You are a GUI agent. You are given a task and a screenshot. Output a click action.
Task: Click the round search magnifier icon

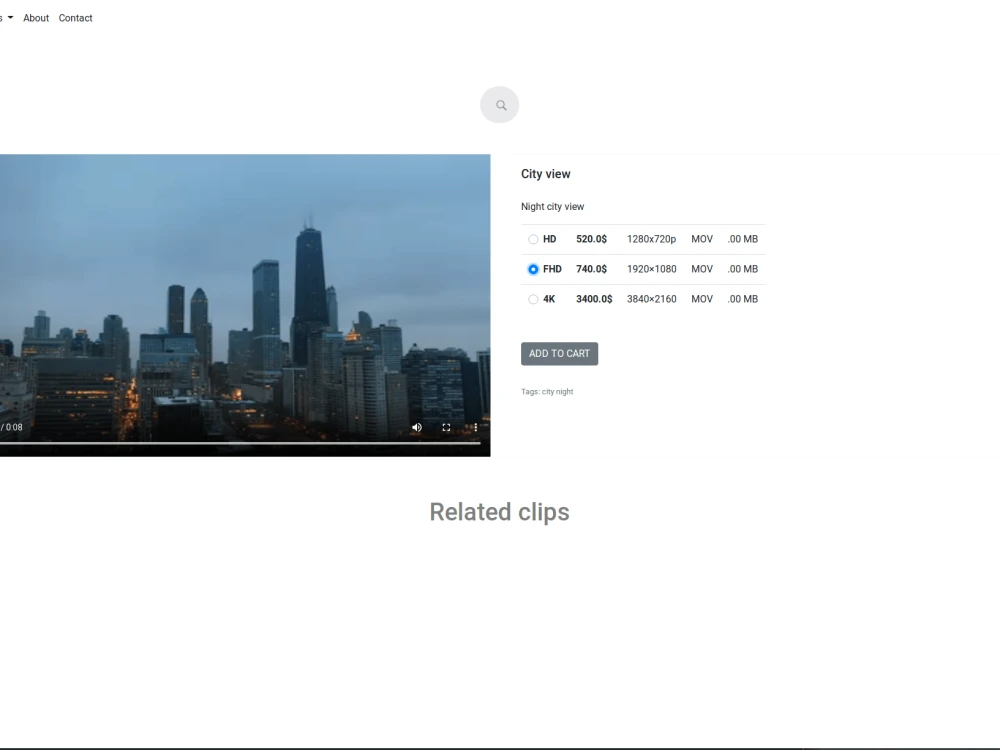click(x=499, y=105)
